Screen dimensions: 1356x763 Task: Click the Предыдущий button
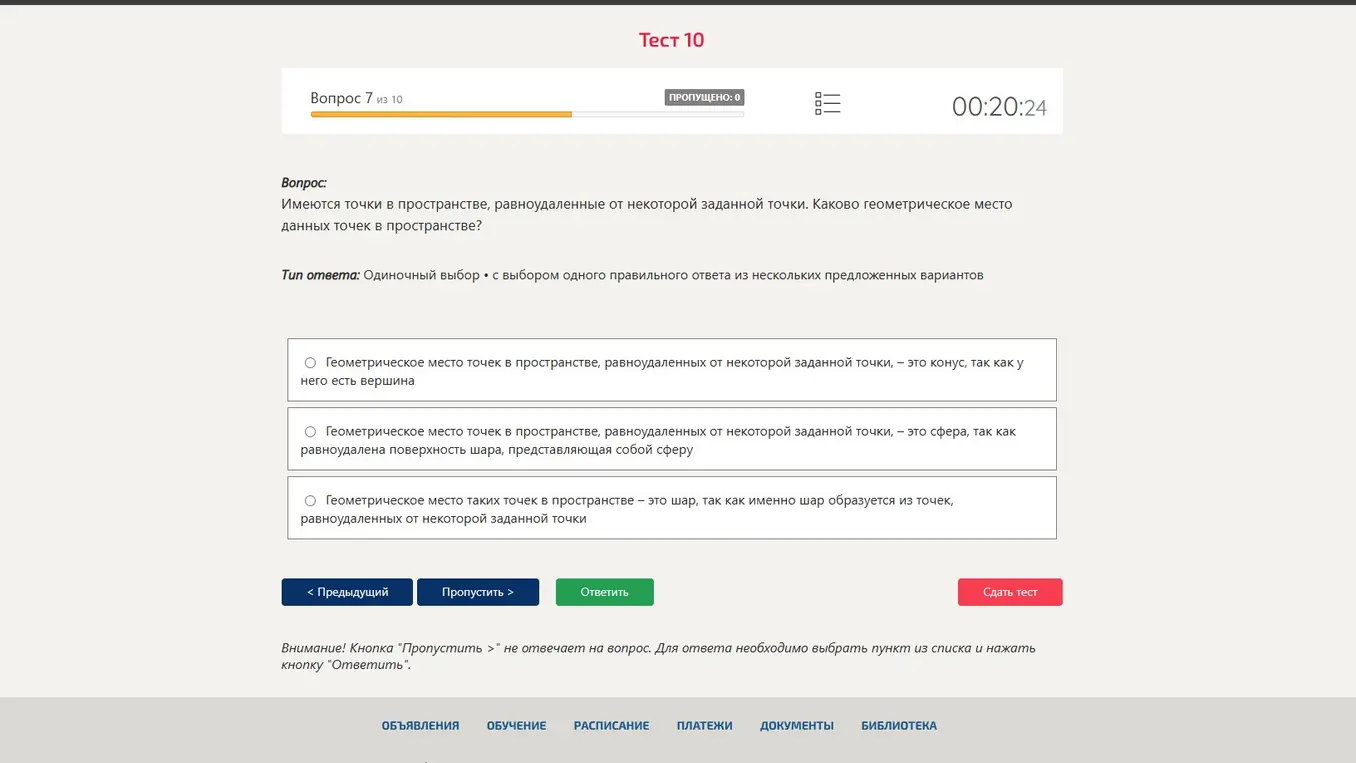click(x=347, y=592)
